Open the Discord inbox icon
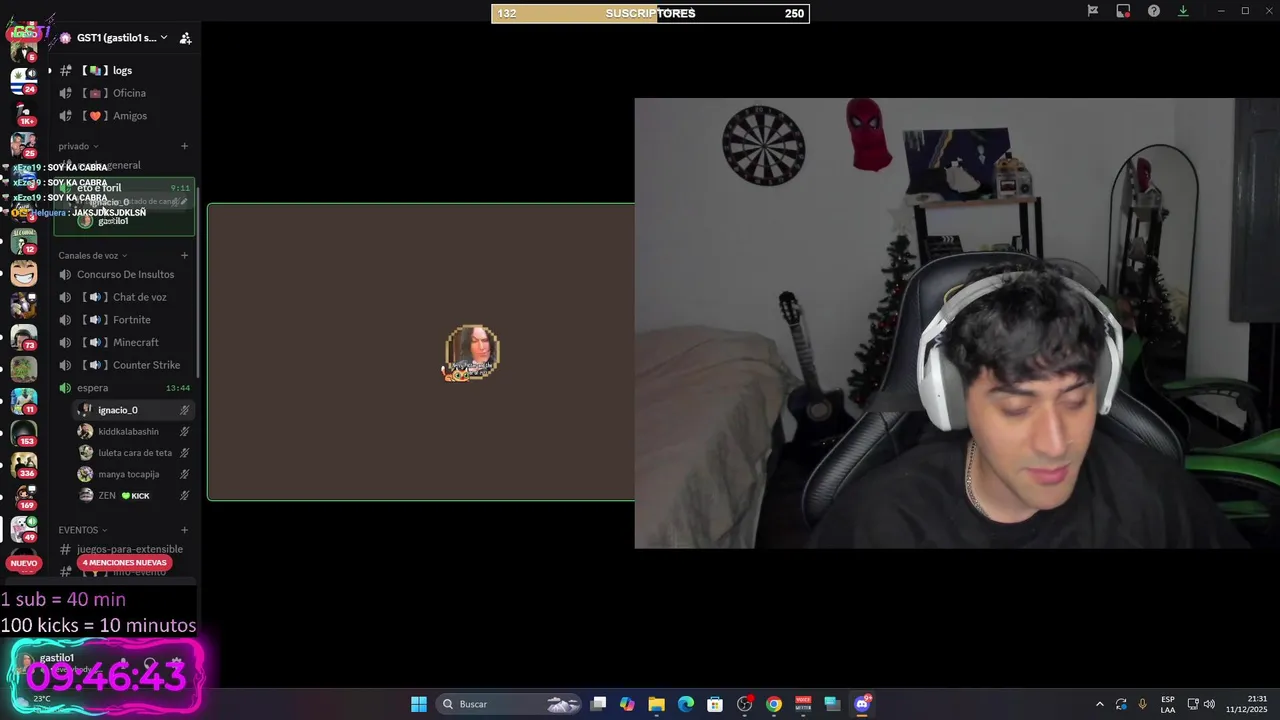 click(1123, 11)
